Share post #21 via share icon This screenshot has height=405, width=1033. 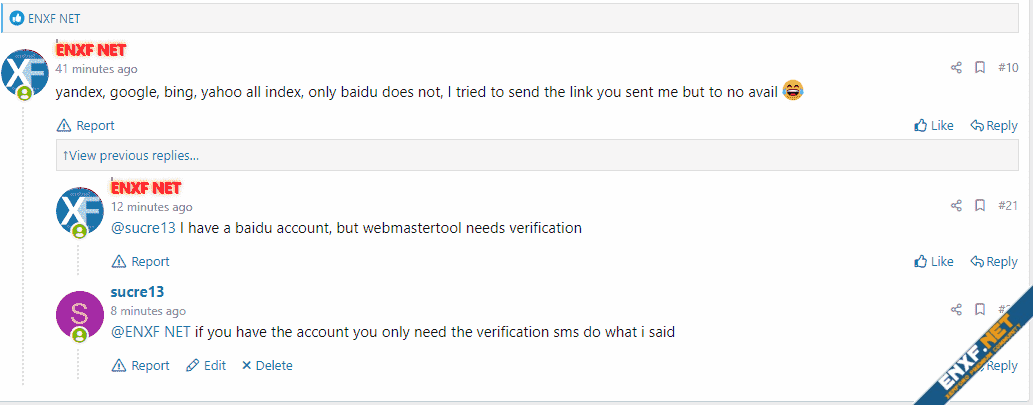(x=956, y=205)
